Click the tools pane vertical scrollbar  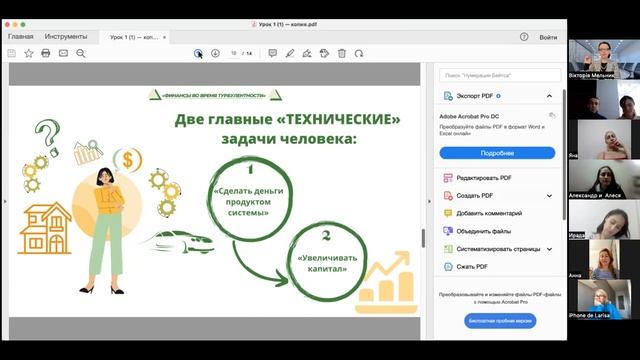click(x=564, y=154)
